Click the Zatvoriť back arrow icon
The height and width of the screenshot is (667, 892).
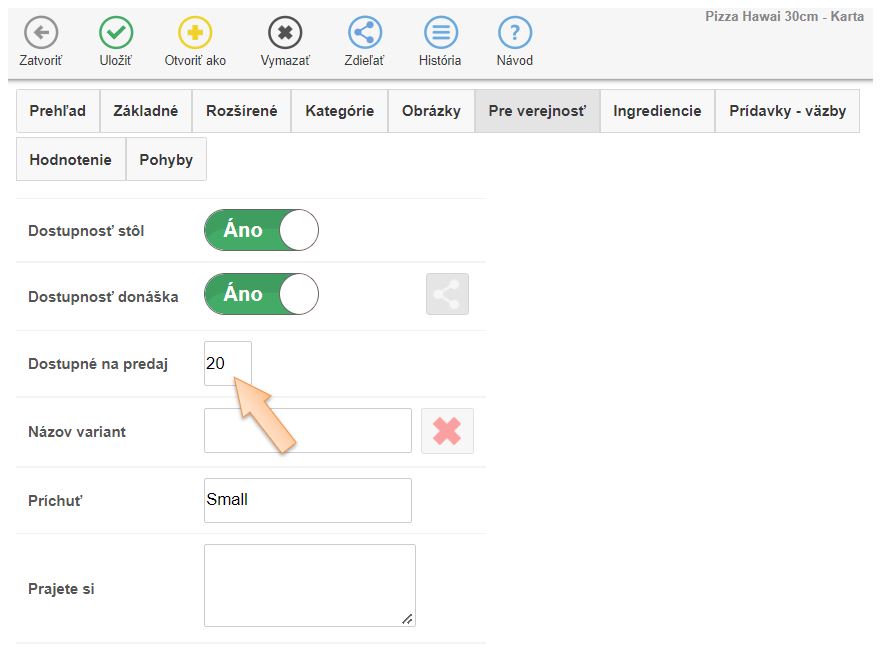40,33
